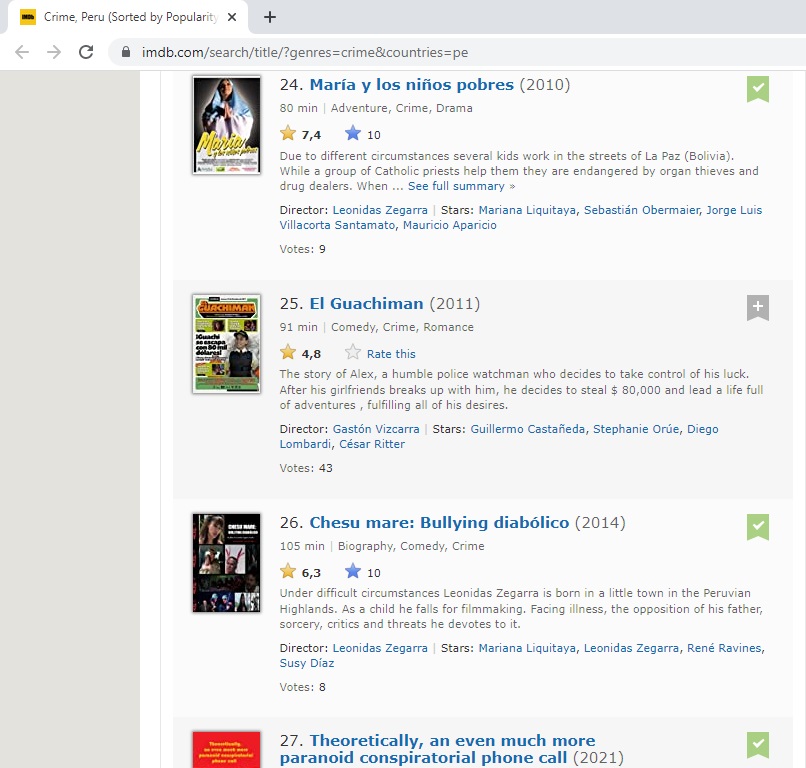Screen dimensions: 806x768
Task: View site security lock info
Action: (x=126, y=52)
